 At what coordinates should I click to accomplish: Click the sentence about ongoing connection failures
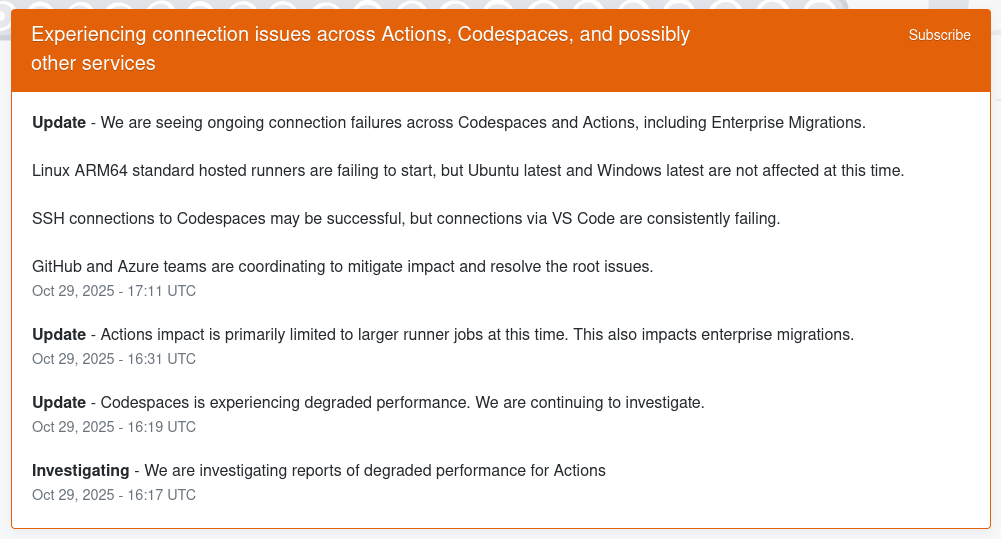(480, 123)
